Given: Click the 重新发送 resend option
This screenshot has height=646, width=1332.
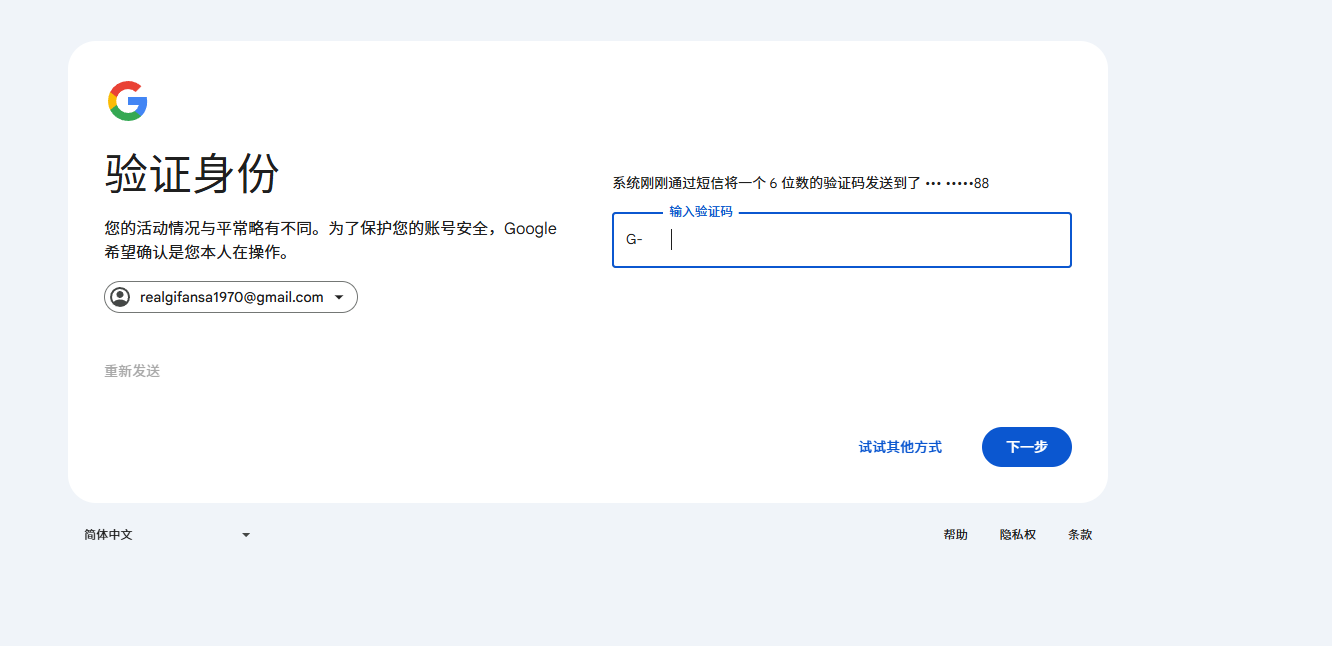Looking at the screenshot, I should pyautogui.click(x=130, y=370).
